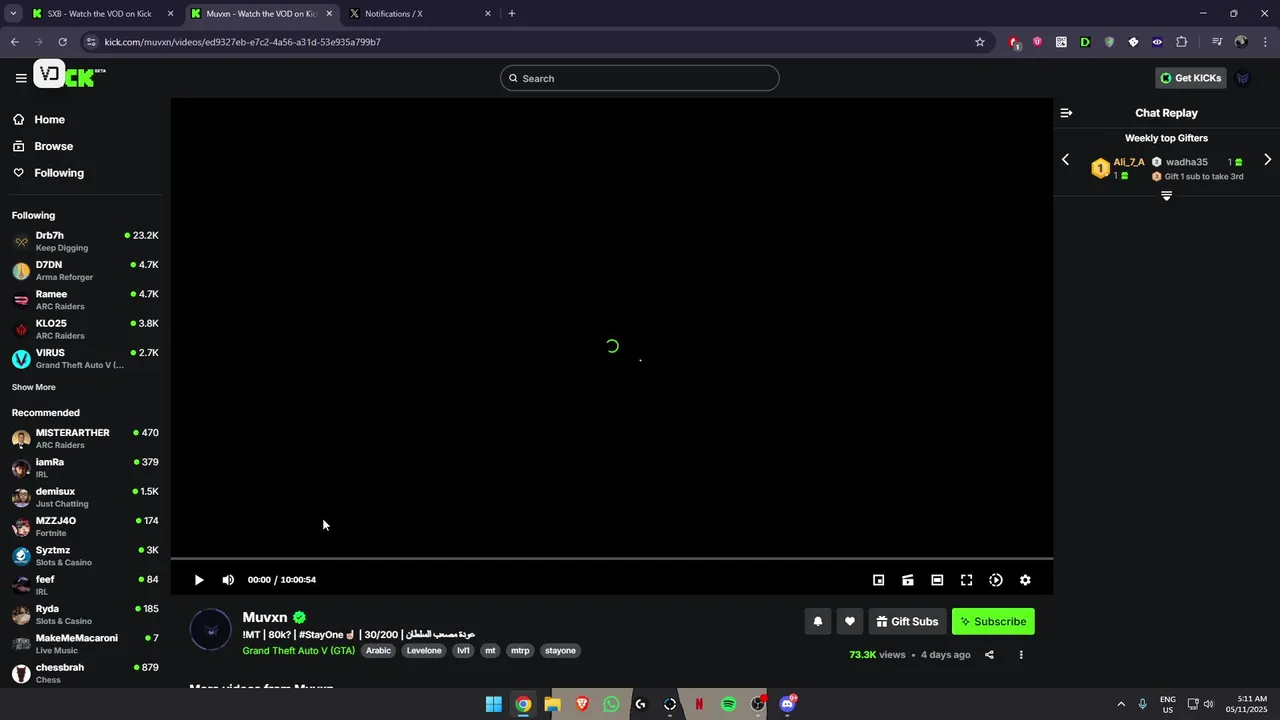Open Chrome media control icon
Image resolution: width=1280 pixels, height=720 pixels.
(1217, 42)
